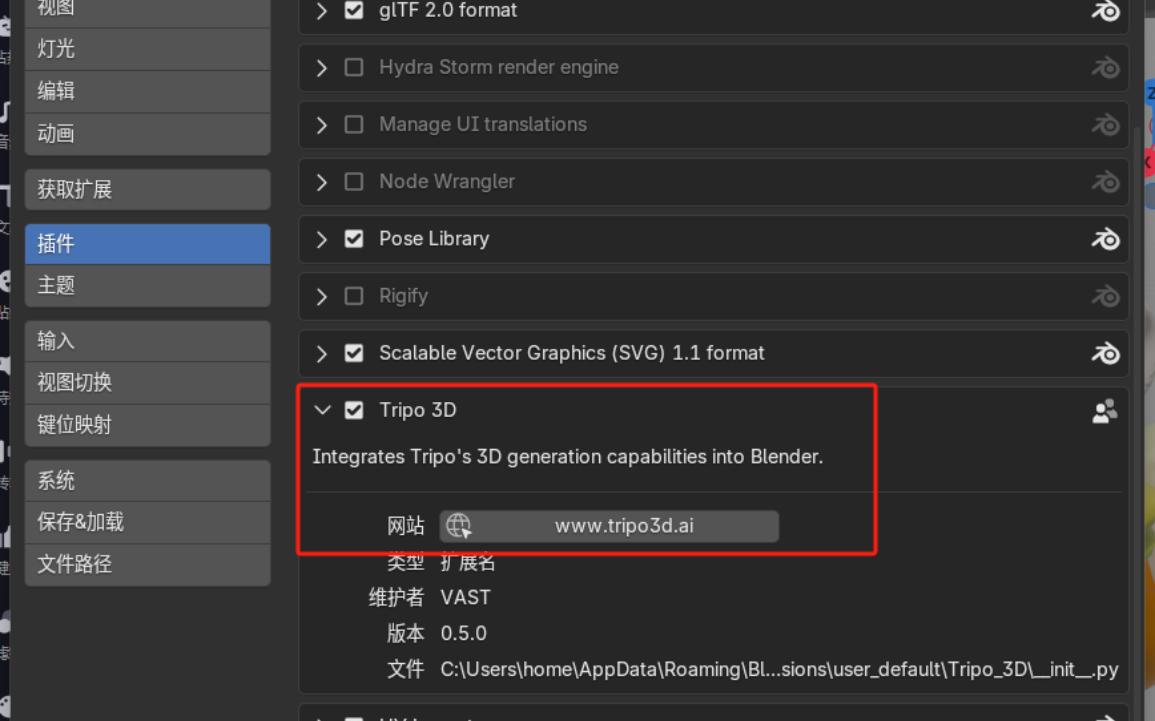Click the Blender icon next to Hydra Storm render engine
1155x721 pixels.
(1104, 67)
